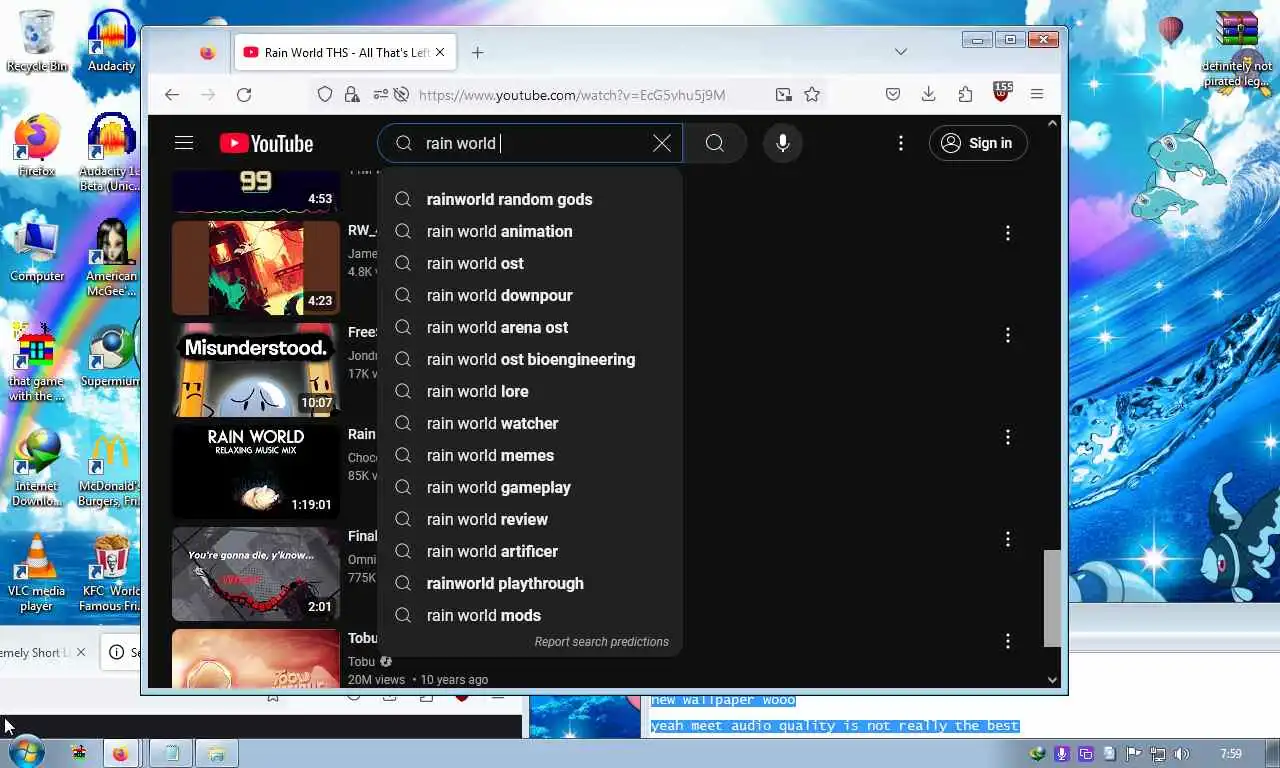The height and width of the screenshot is (768, 1280).
Task: Open more options for the Misunderstood video
Action: [1008, 335]
